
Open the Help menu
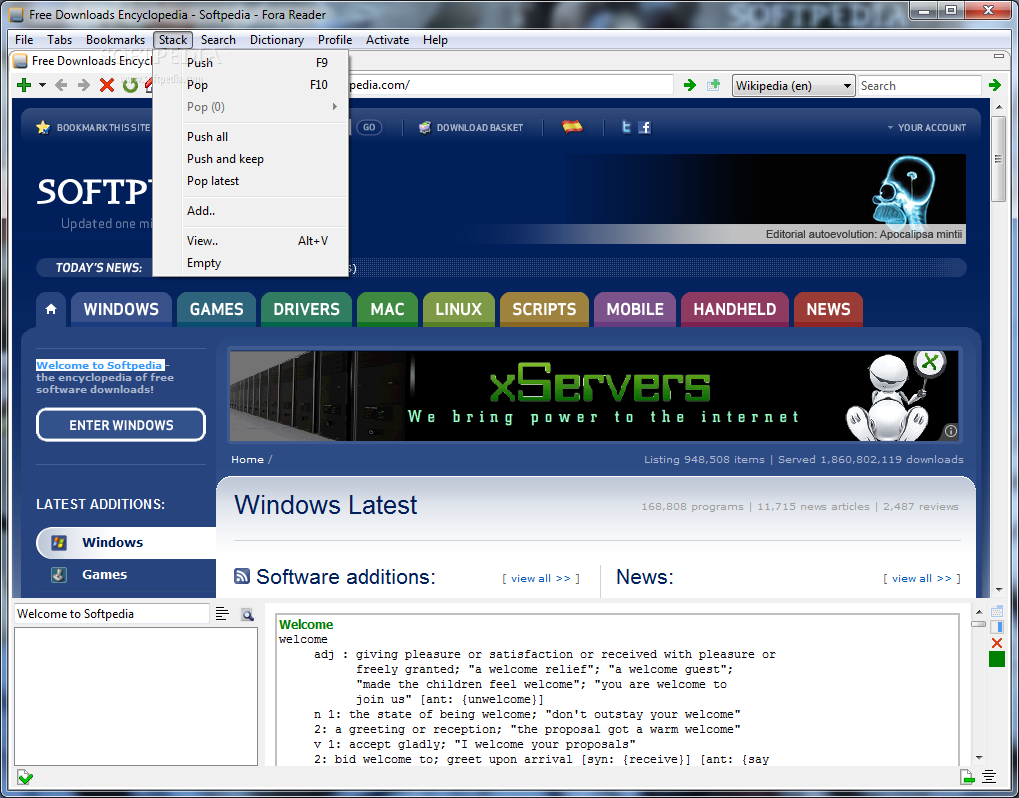pyautogui.click(x=435, y=40)
